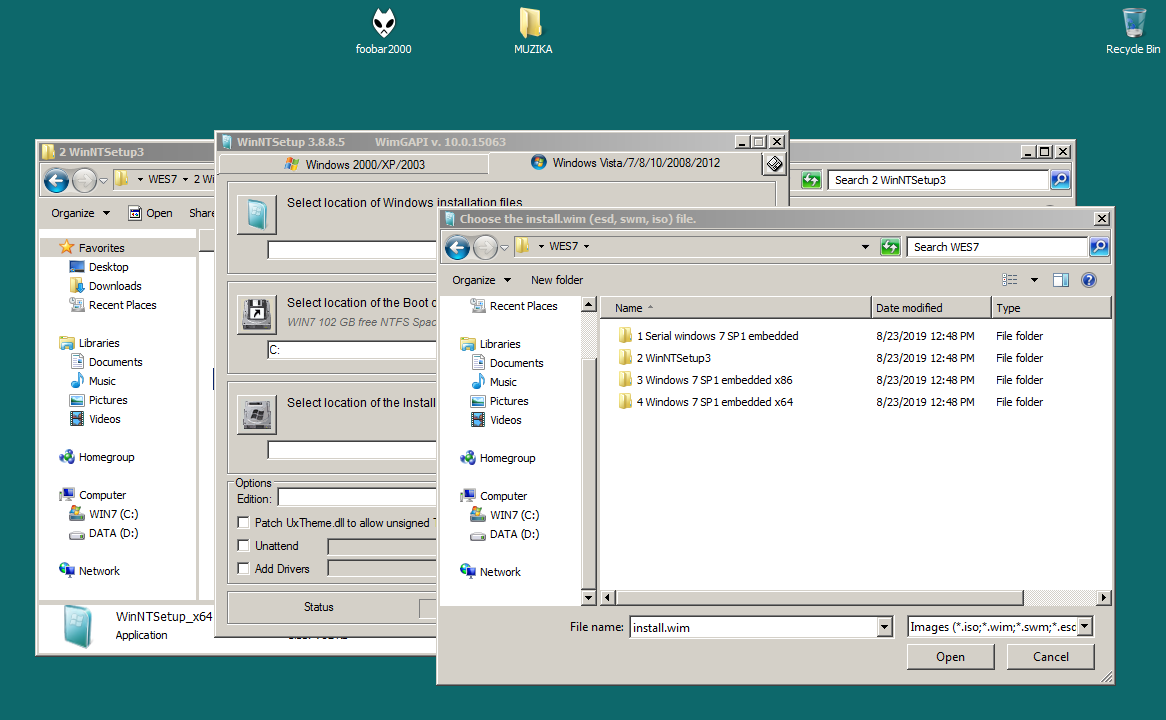The width and height of the screenshot is (1166, 720).
Task: Sort by Name column header
Action: (x=735, y=308)
